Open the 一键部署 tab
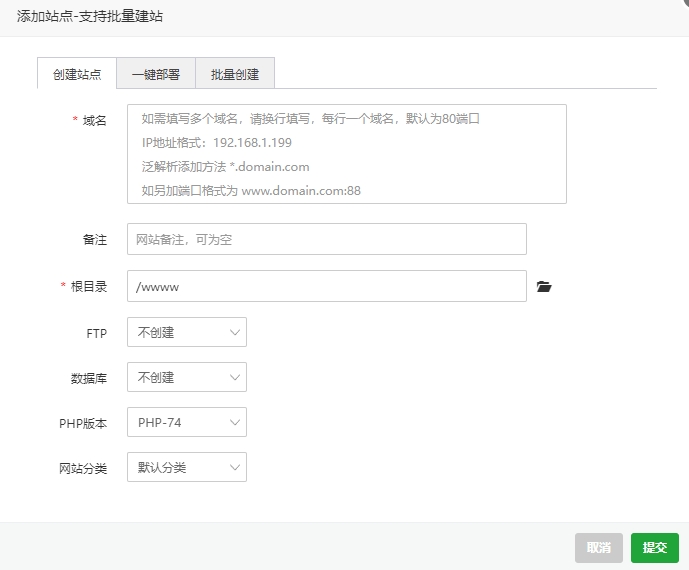Viewport: 689px width, 570px height. pos(156,74)
